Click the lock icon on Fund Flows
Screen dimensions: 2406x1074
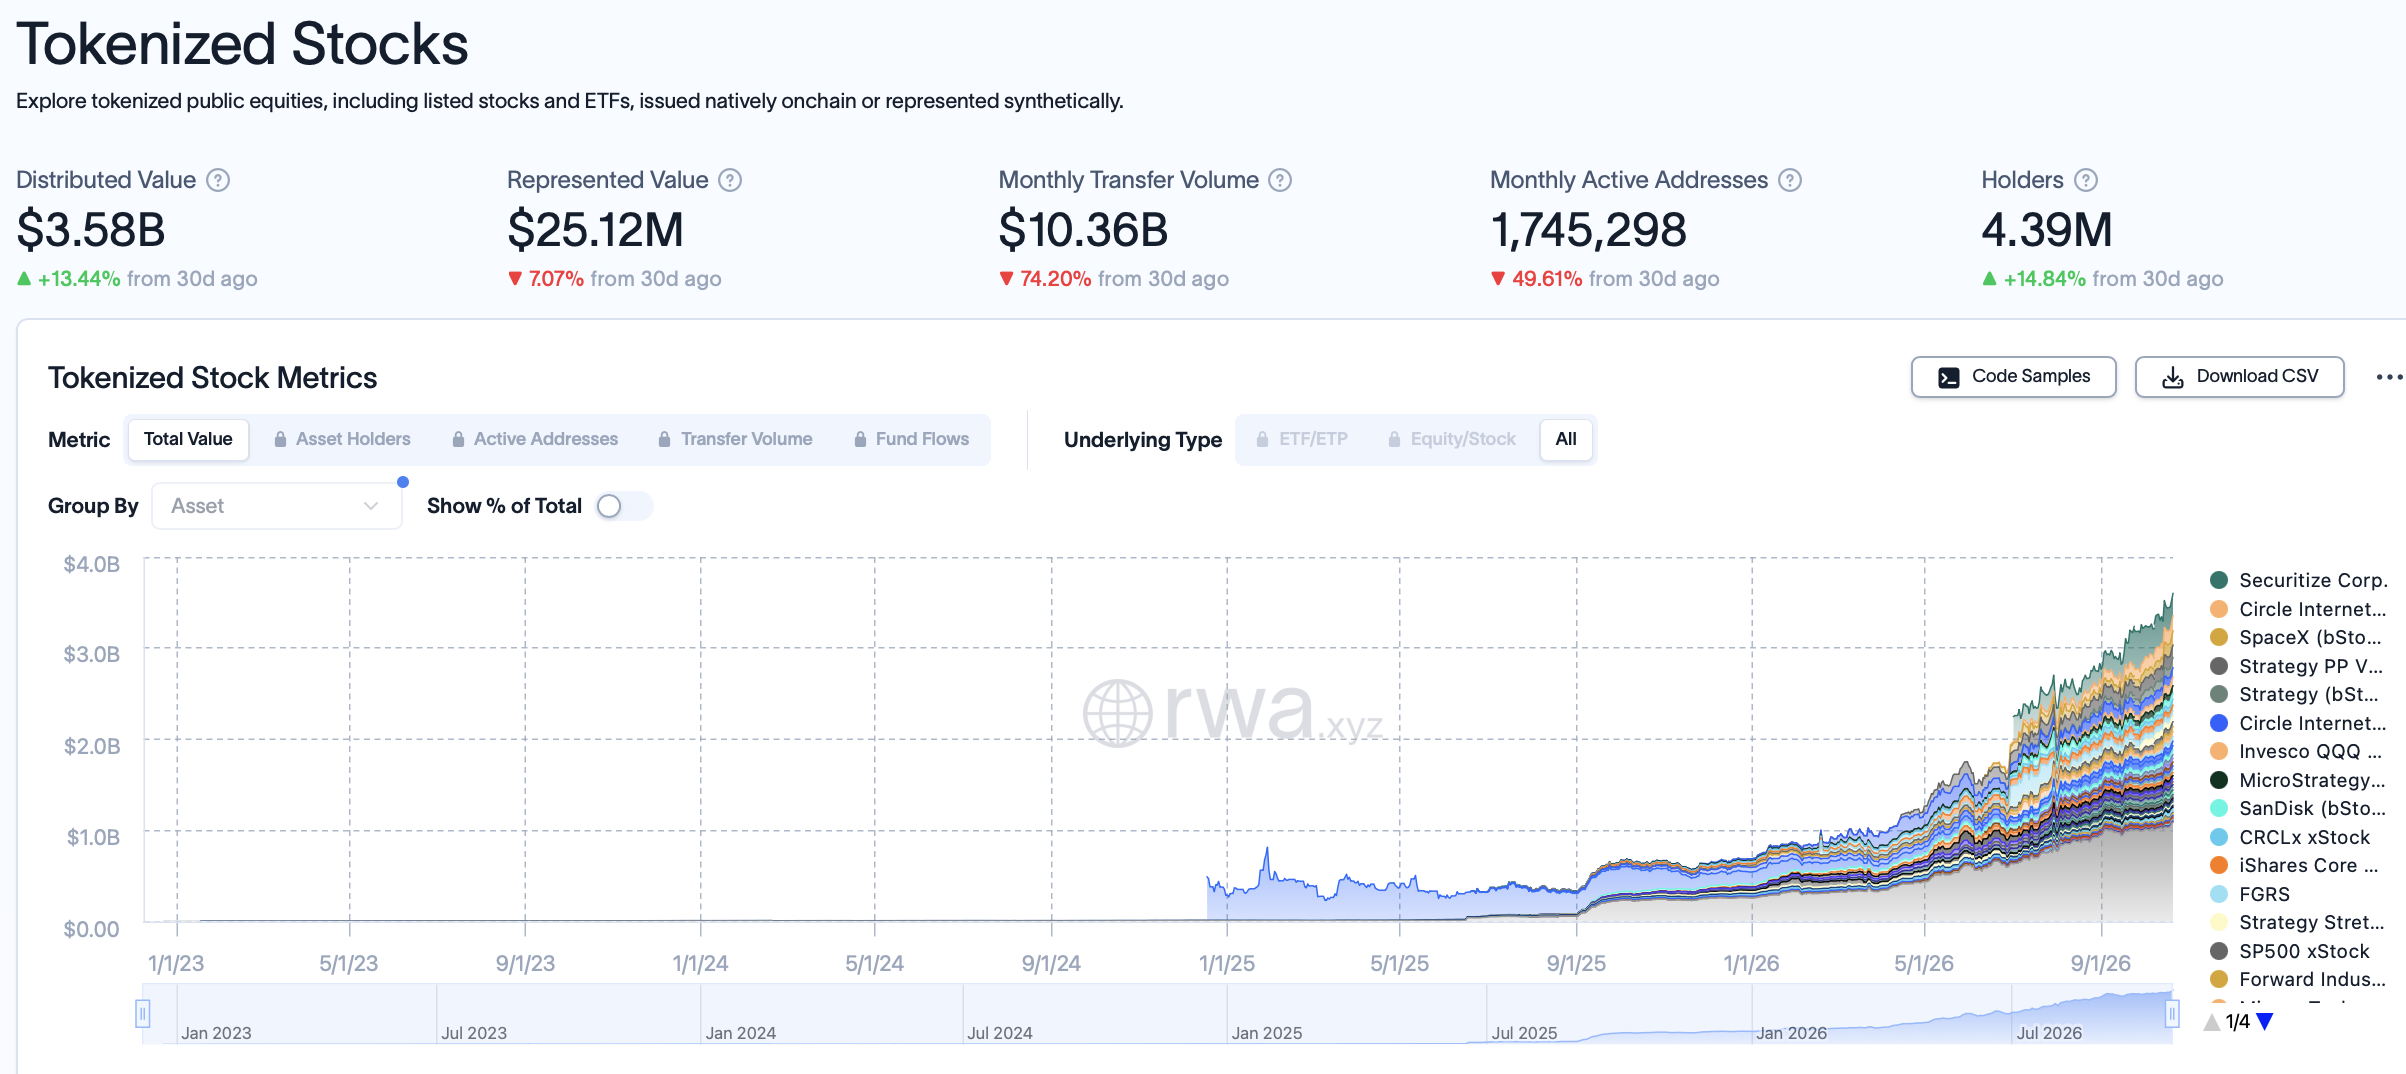(860, 439)
